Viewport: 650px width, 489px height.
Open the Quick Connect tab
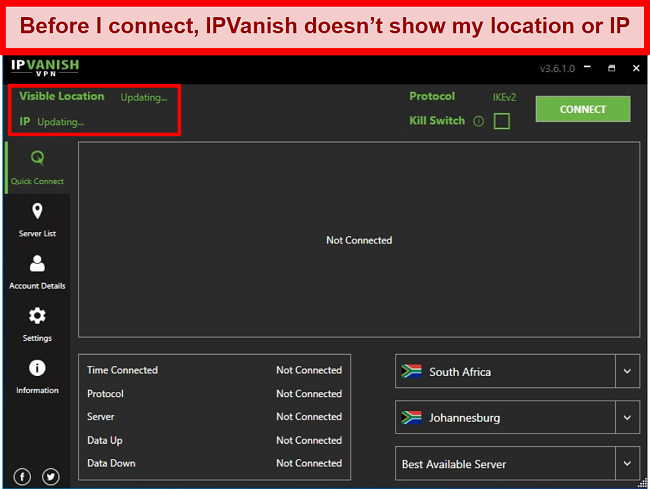tap(37, 168)
